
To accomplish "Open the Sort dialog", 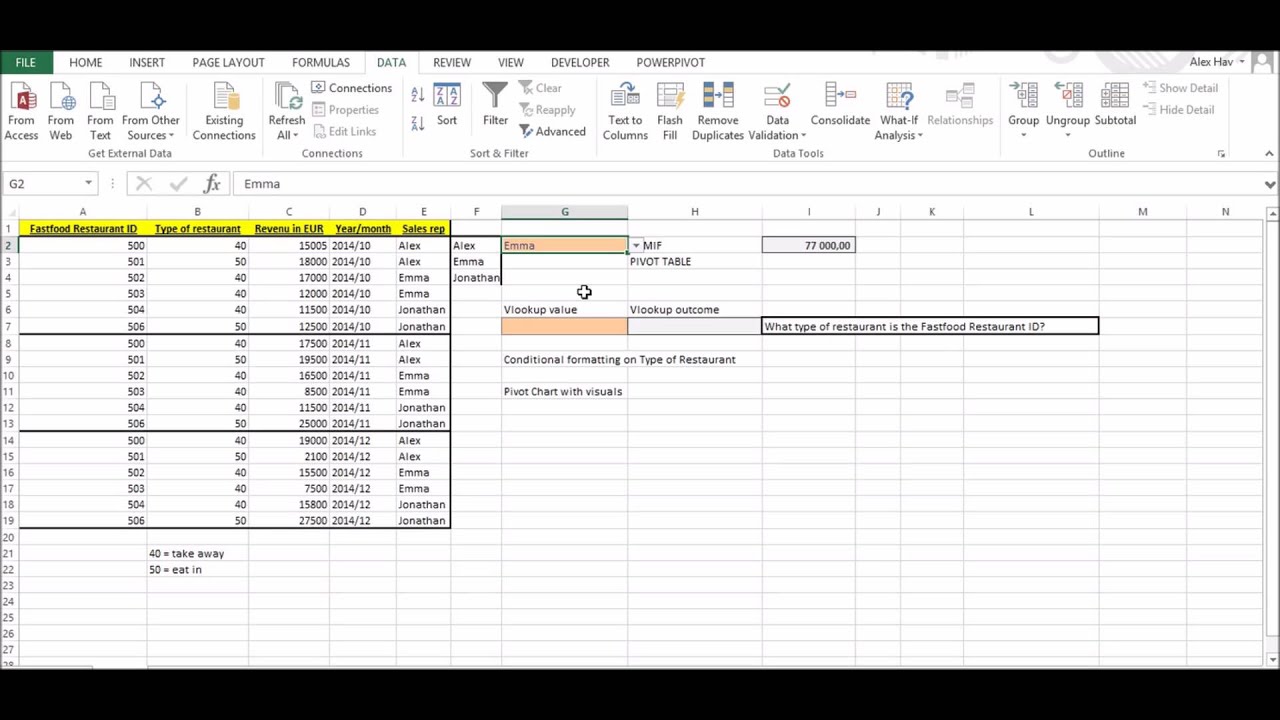I will [447, 105].
